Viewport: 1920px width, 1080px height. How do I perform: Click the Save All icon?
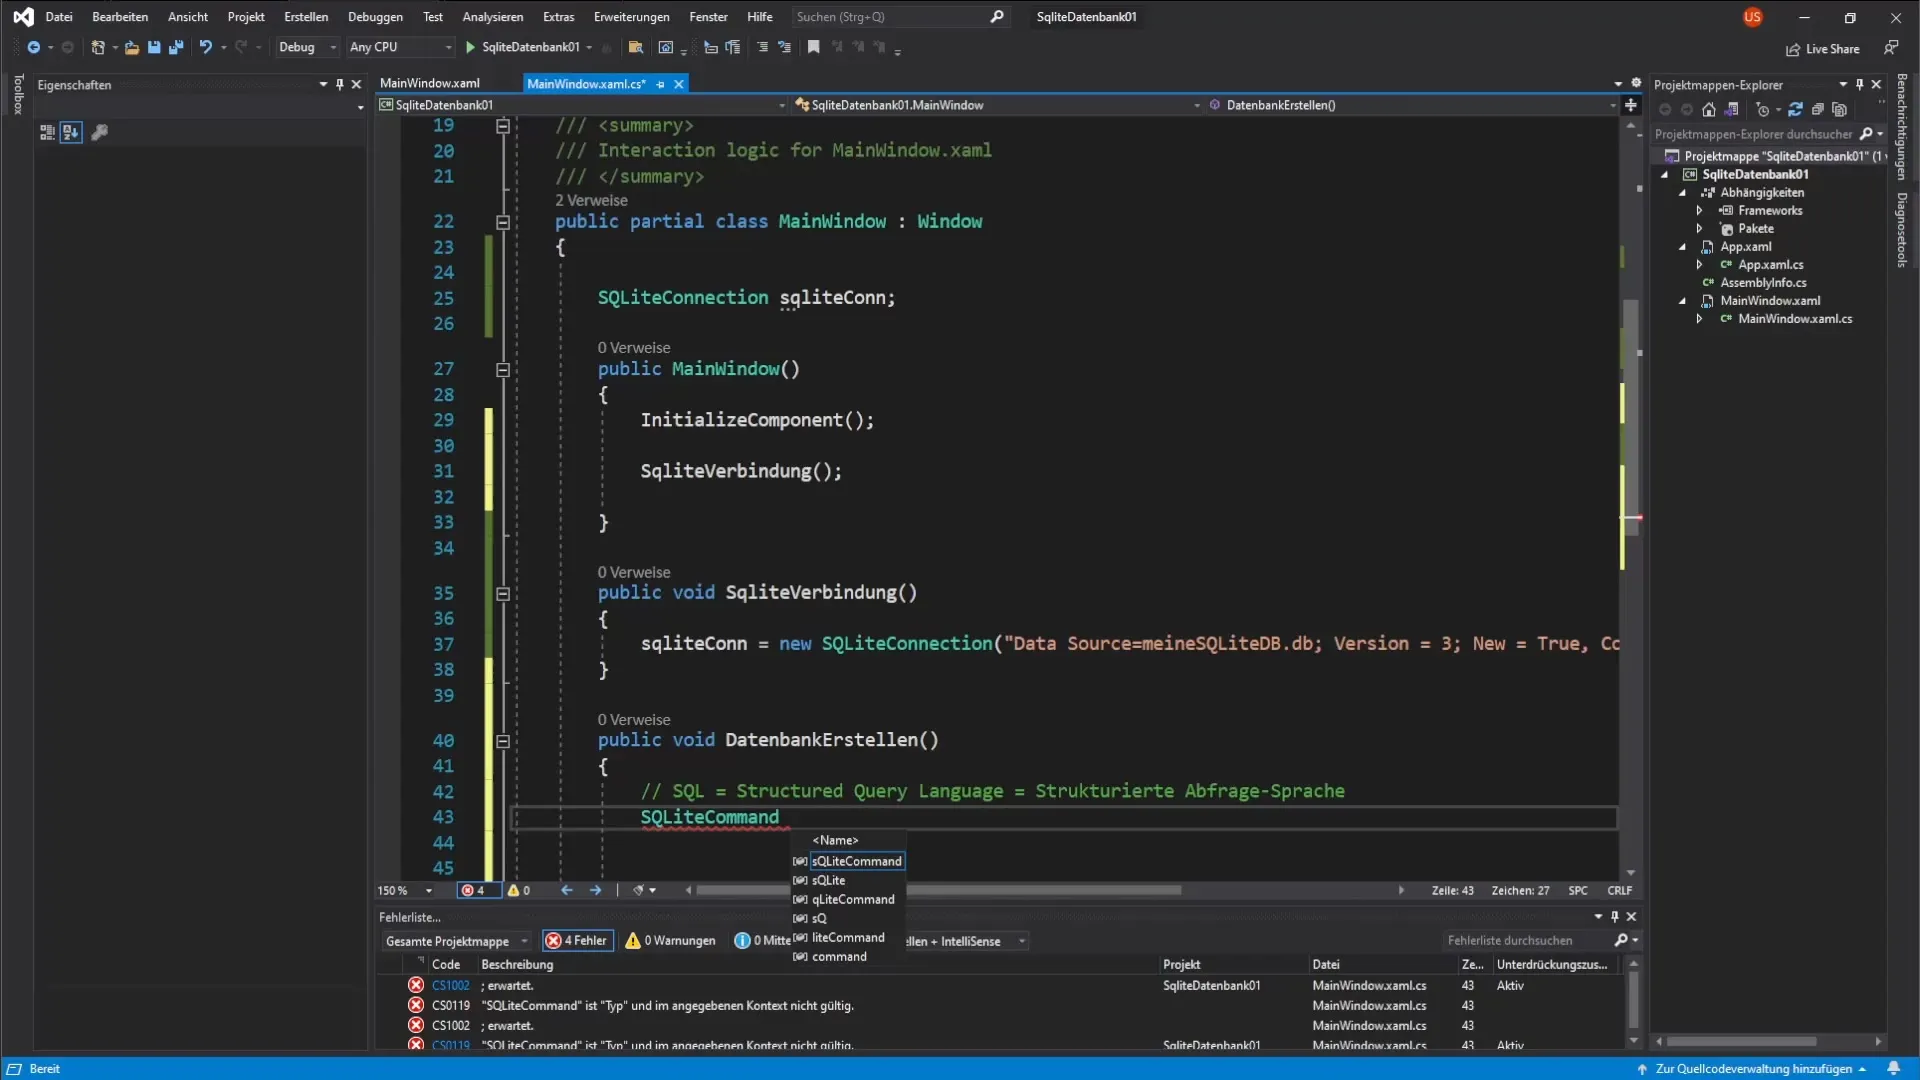[176, 47]
